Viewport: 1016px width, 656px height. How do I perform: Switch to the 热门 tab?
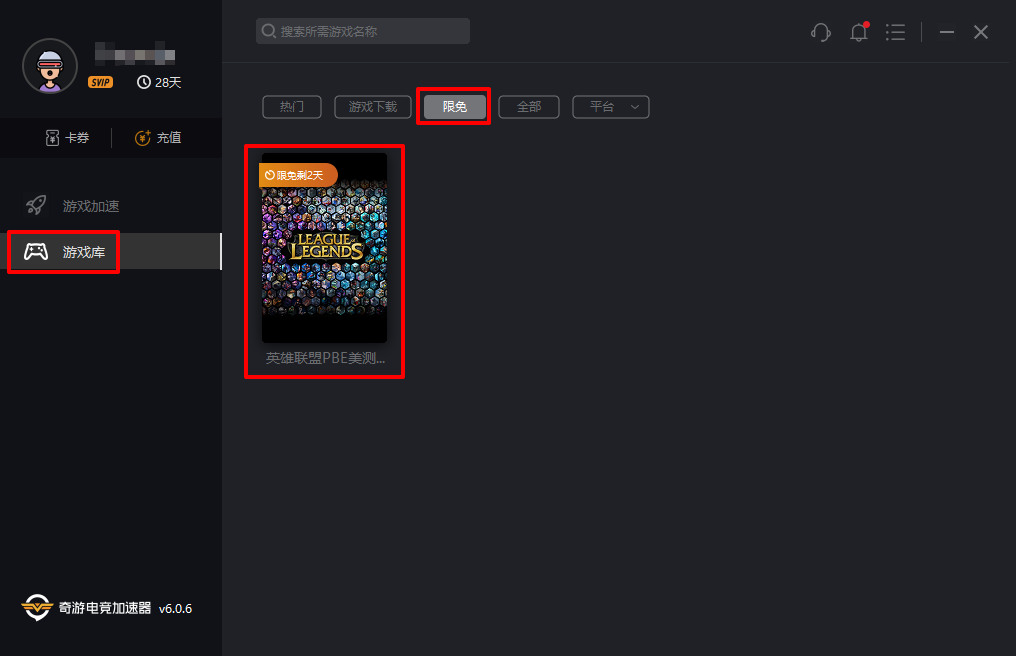[292, 106]
